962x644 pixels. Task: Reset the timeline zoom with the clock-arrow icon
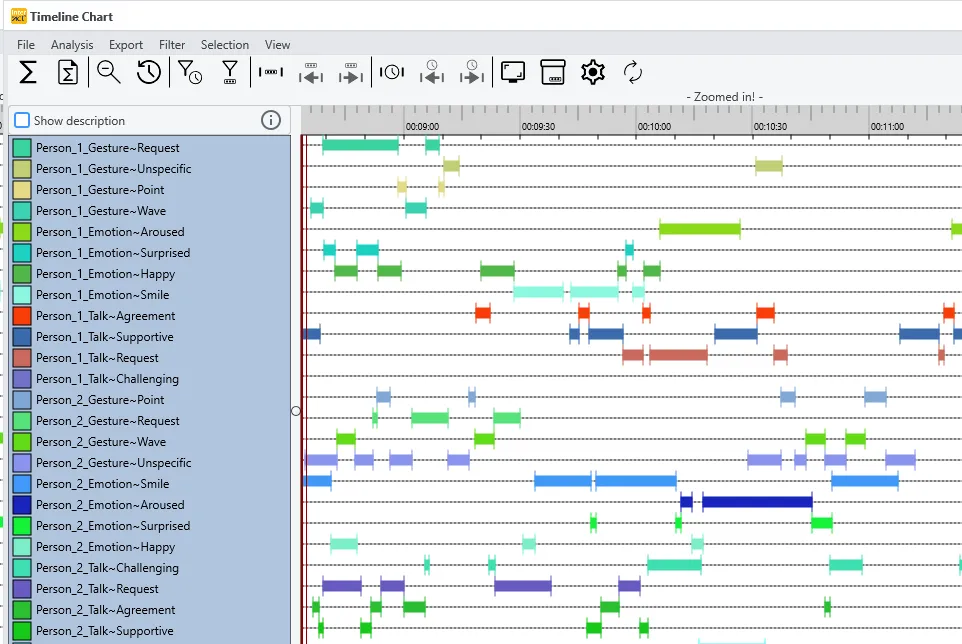(148, 72)
